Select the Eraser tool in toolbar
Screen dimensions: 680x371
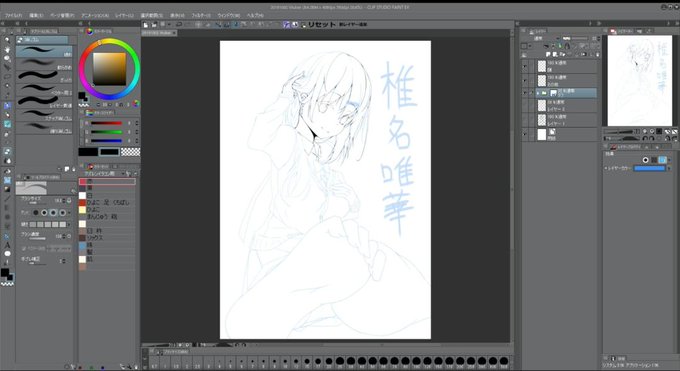[x=7, y=151]
